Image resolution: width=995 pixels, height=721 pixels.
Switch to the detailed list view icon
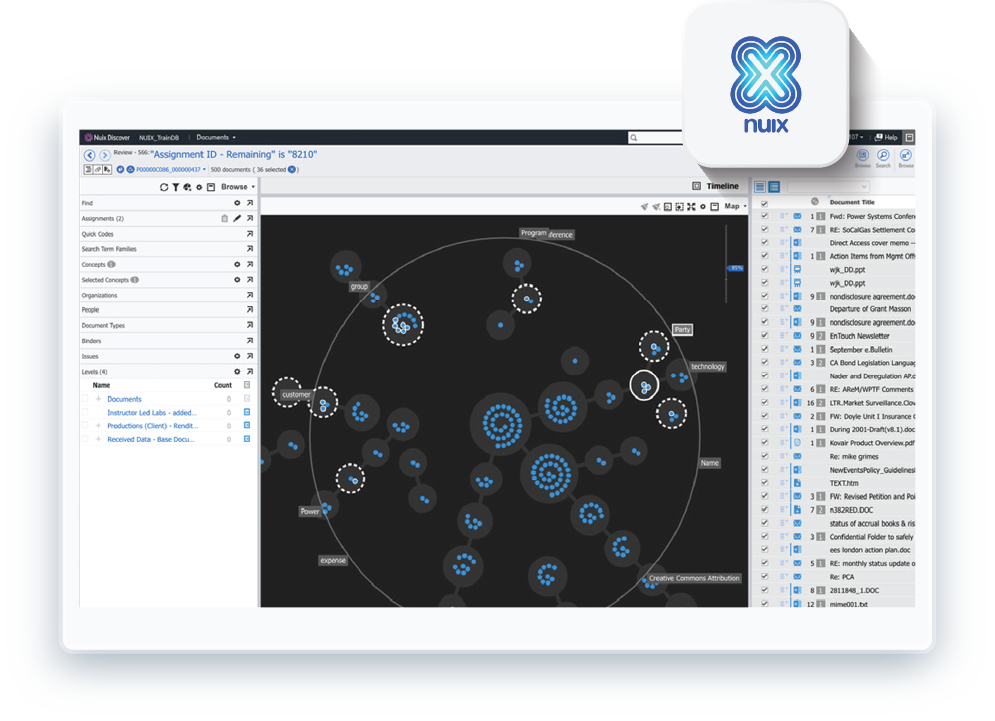pyautogui.click(x=774, y=187)
